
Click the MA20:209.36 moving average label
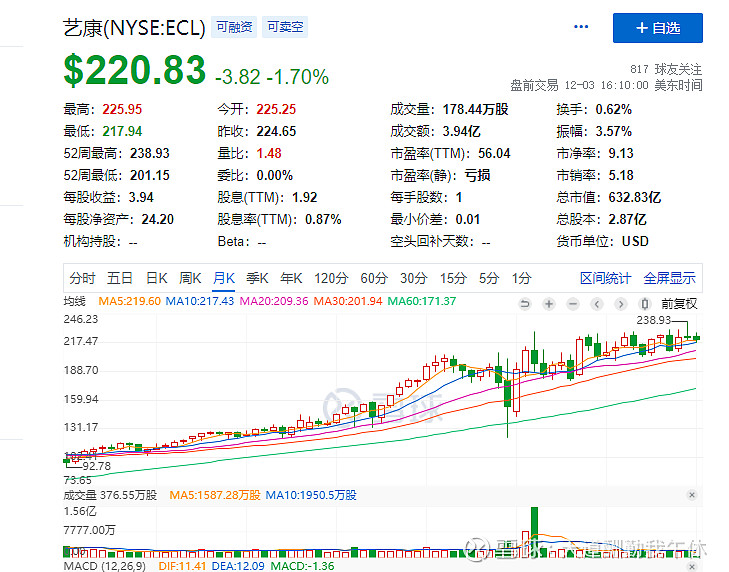coord(274,301)
